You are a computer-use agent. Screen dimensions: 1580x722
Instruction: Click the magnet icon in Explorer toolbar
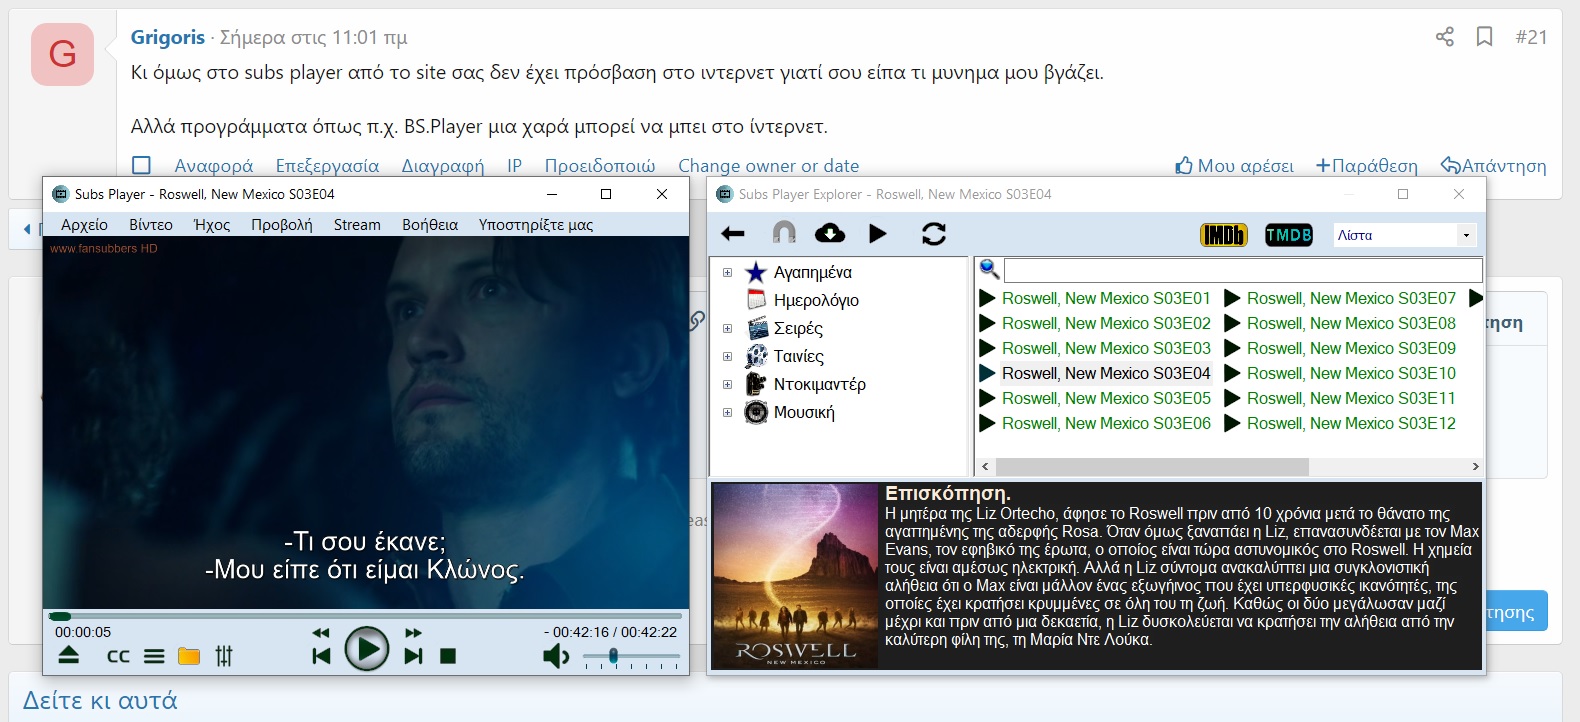784,233
